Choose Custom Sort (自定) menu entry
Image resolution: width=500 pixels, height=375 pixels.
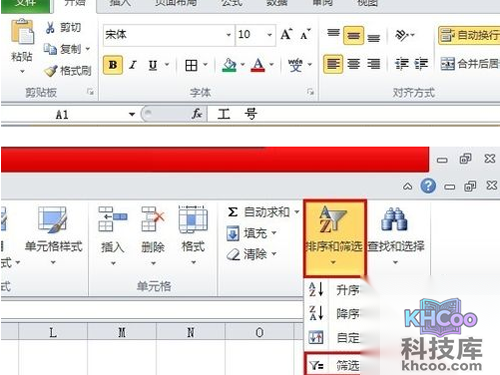pyautogui.click(x=333, y=338)
